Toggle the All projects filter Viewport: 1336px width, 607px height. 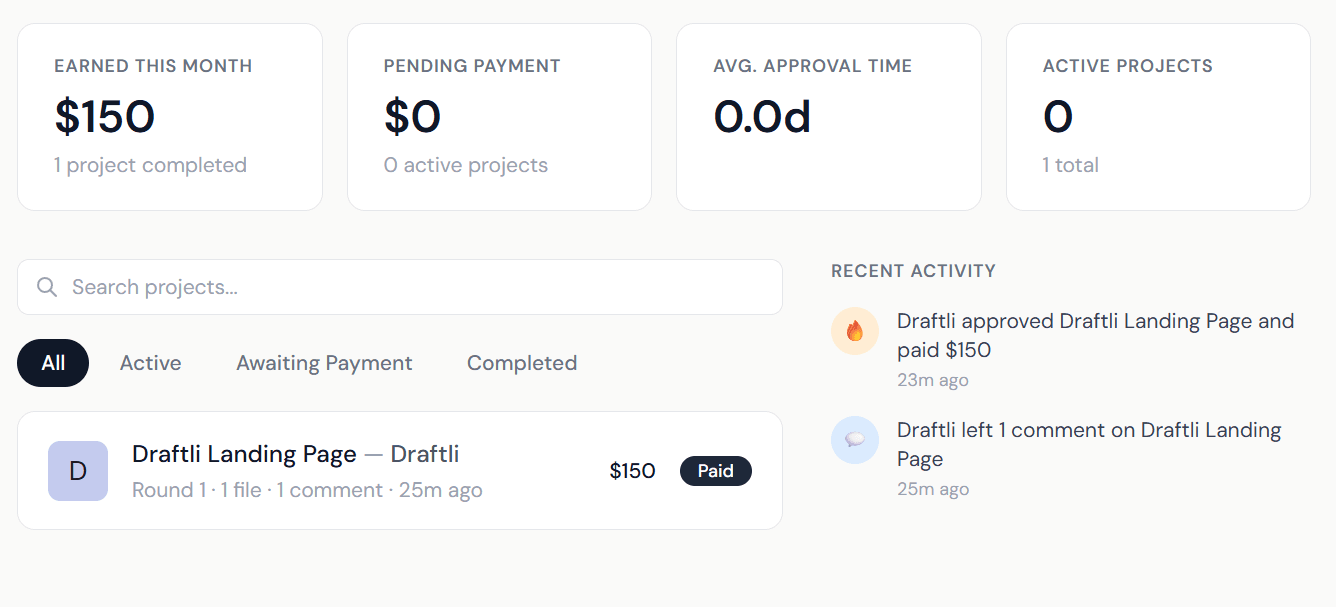[52, 362]
